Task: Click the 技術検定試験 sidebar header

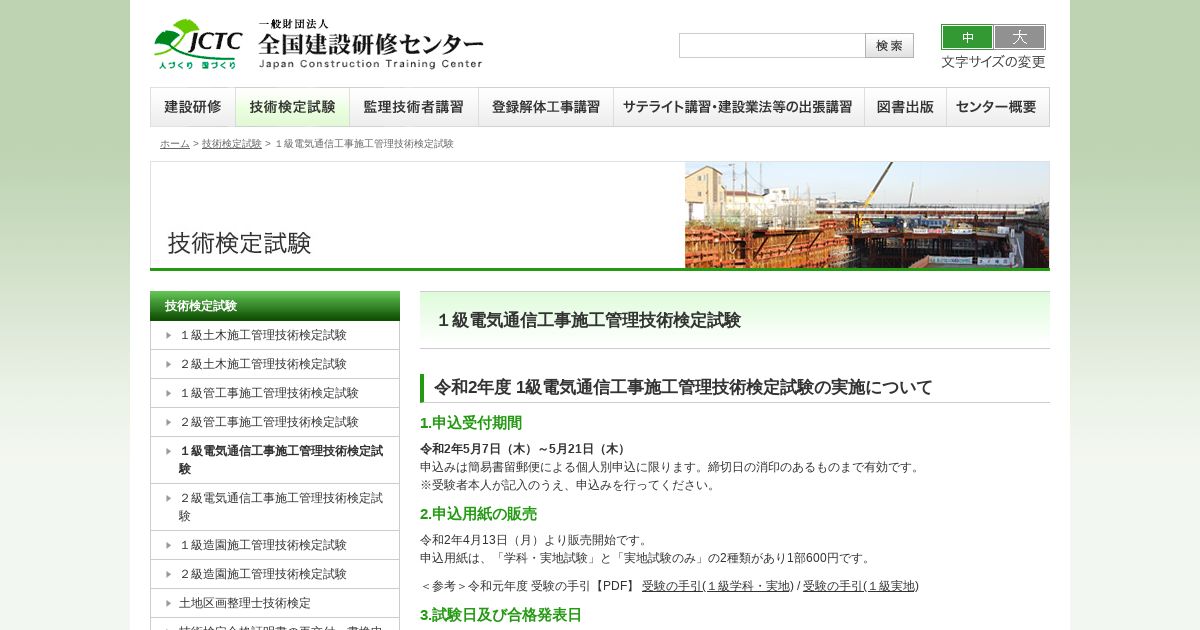Action: point(275,306)
